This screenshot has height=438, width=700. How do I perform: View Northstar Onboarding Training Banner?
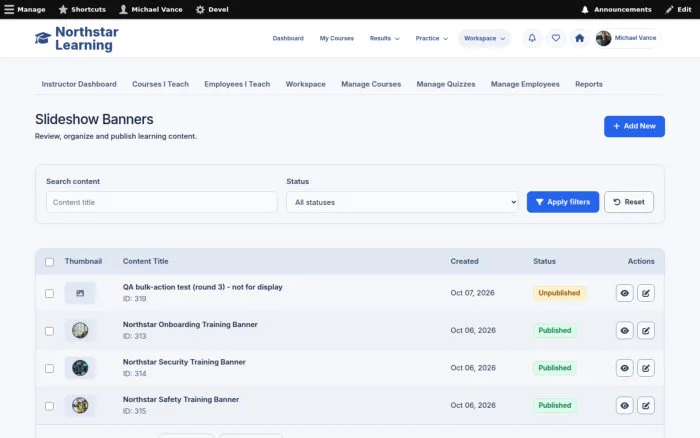[x=625, y=331]
